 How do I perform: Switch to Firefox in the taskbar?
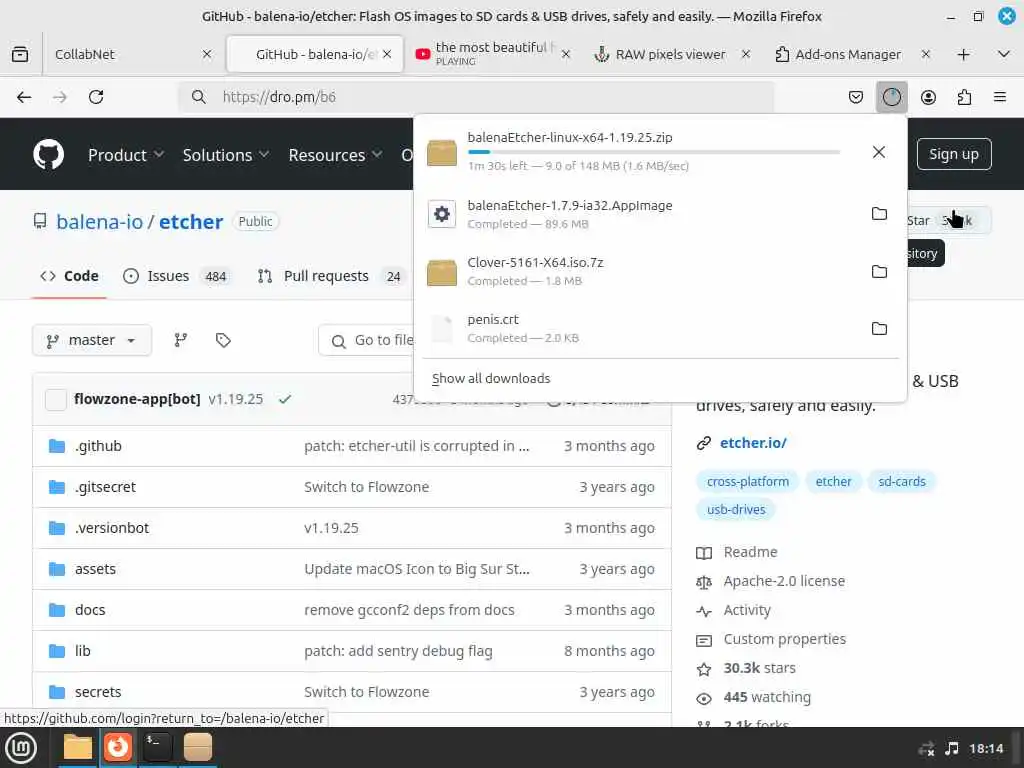[118, 747]
